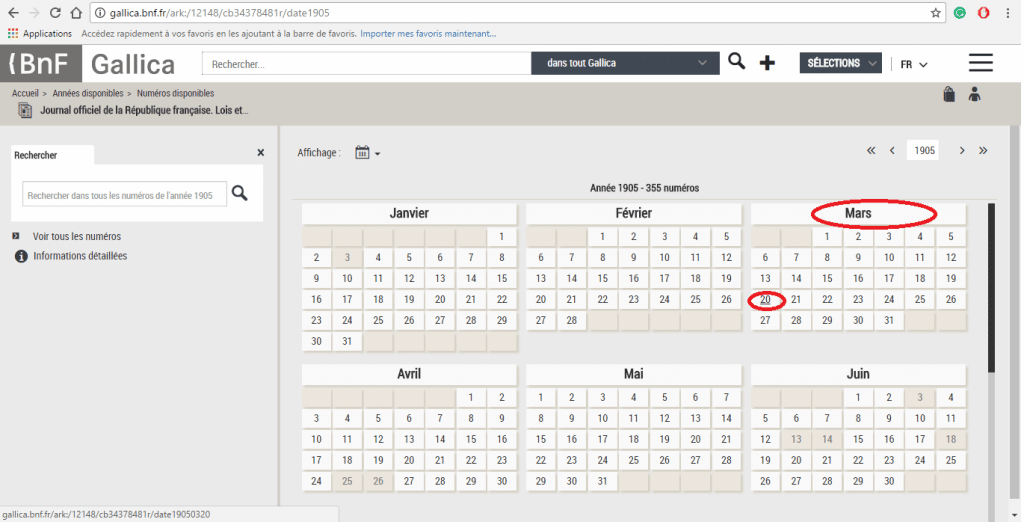Open the hamburger menu icon

[980, 63]
